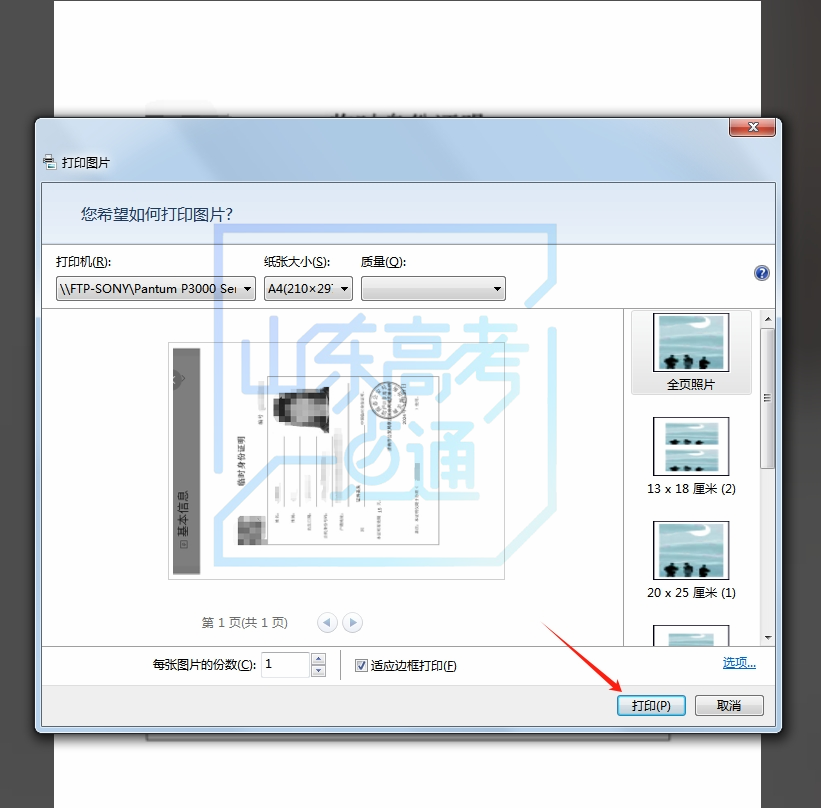This screenshot has width=821, height=808.
Task: Open the 选项... options link
Action: pyautogui.click(x=739, y=663)
